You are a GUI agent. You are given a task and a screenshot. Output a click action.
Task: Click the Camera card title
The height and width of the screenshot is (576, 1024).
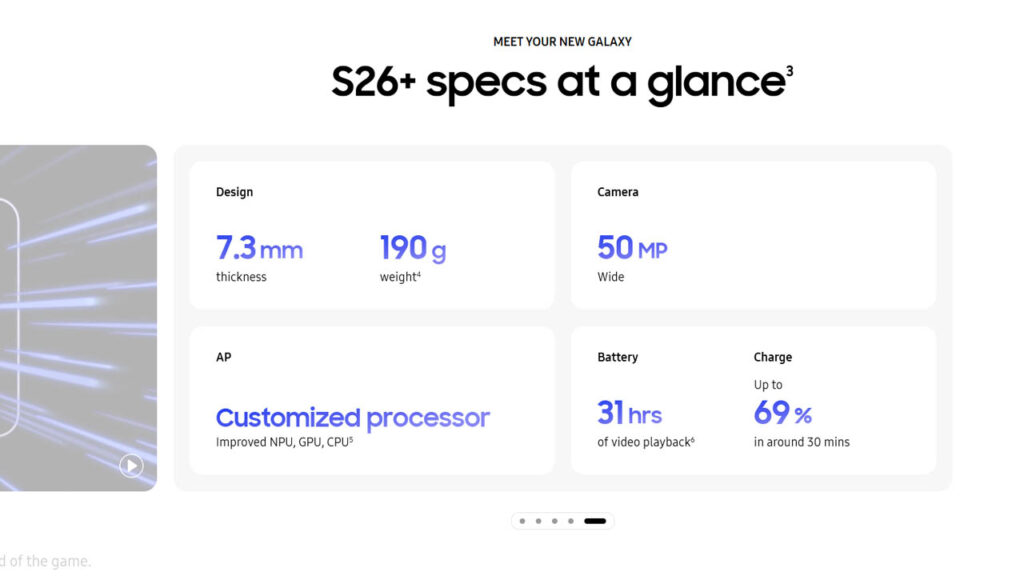click(617, 192)
